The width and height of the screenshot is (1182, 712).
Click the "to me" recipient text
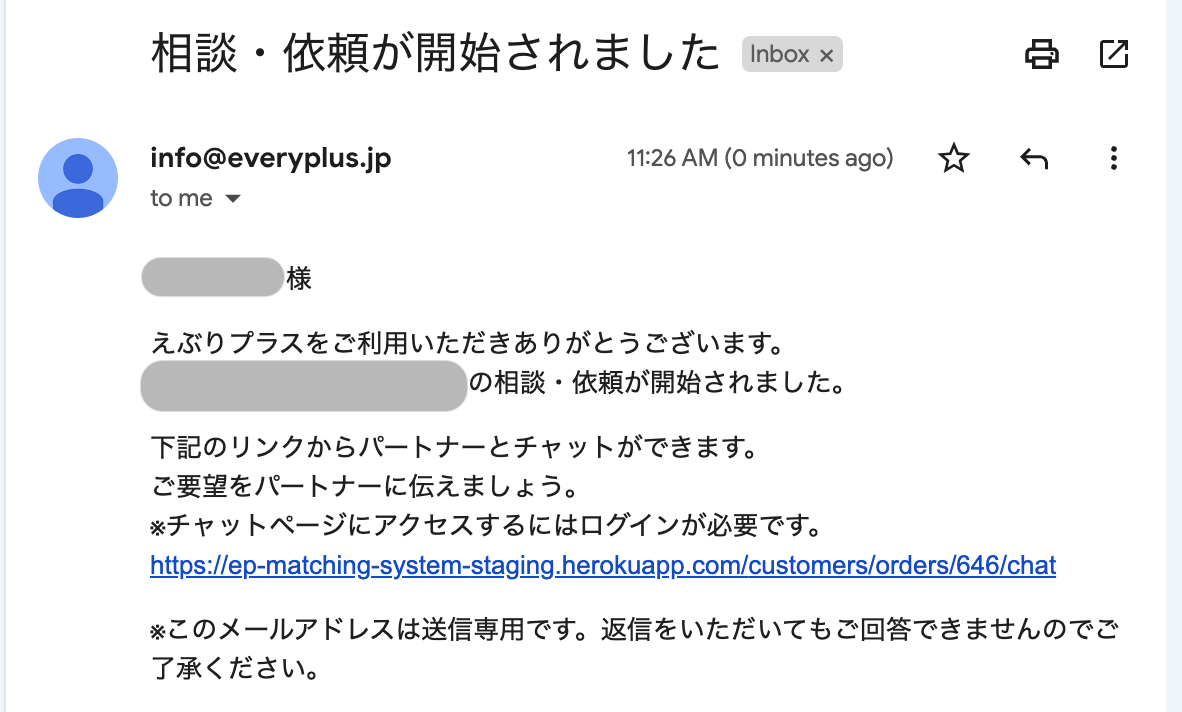[x=182, y=198]
